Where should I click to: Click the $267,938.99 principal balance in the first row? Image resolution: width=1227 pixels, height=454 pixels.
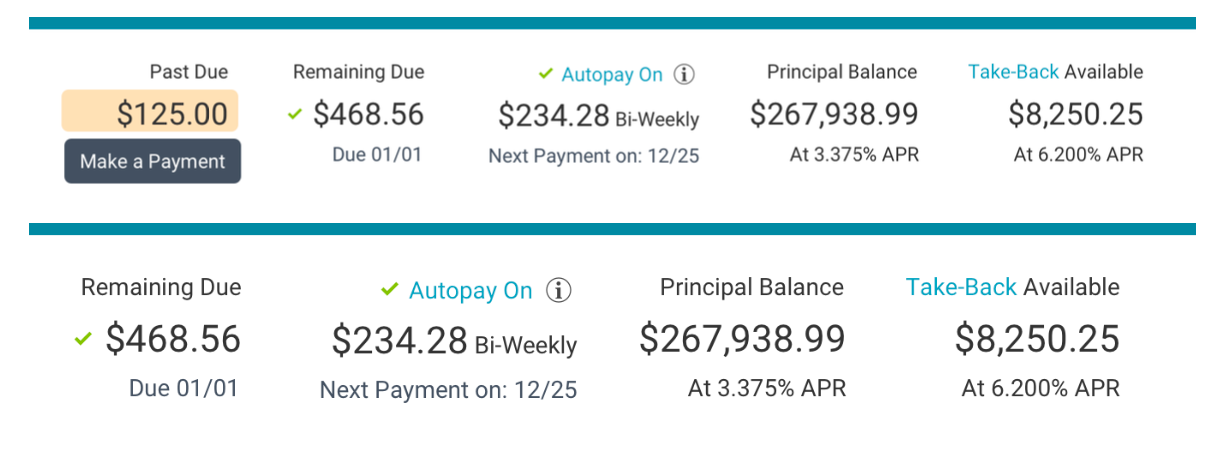(834, 114)
